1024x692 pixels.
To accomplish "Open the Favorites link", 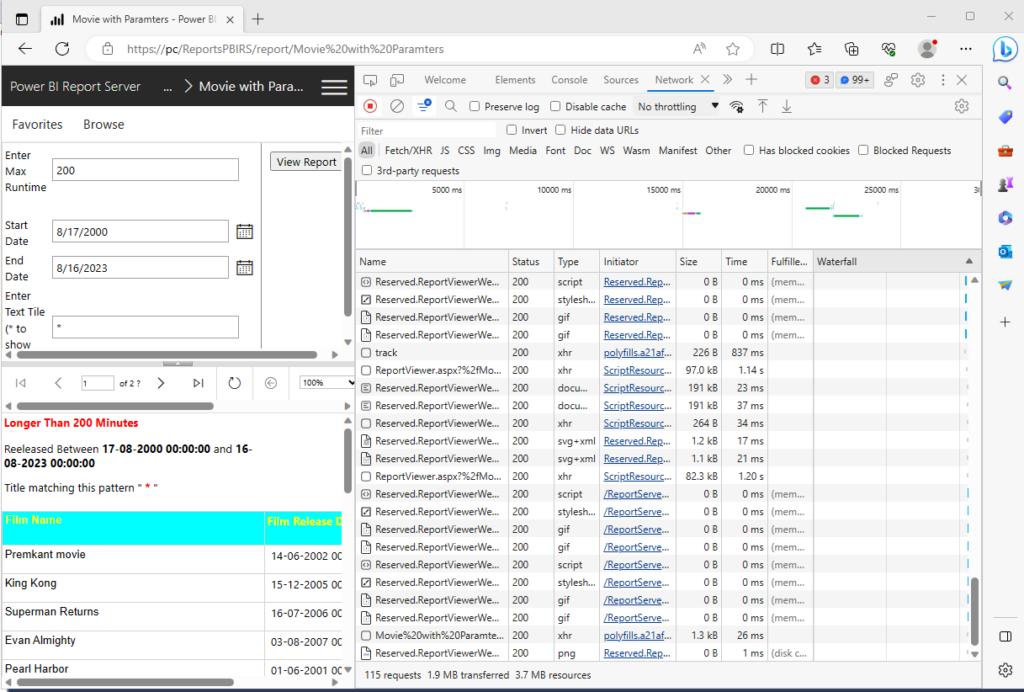I will (x=37, y=124).
